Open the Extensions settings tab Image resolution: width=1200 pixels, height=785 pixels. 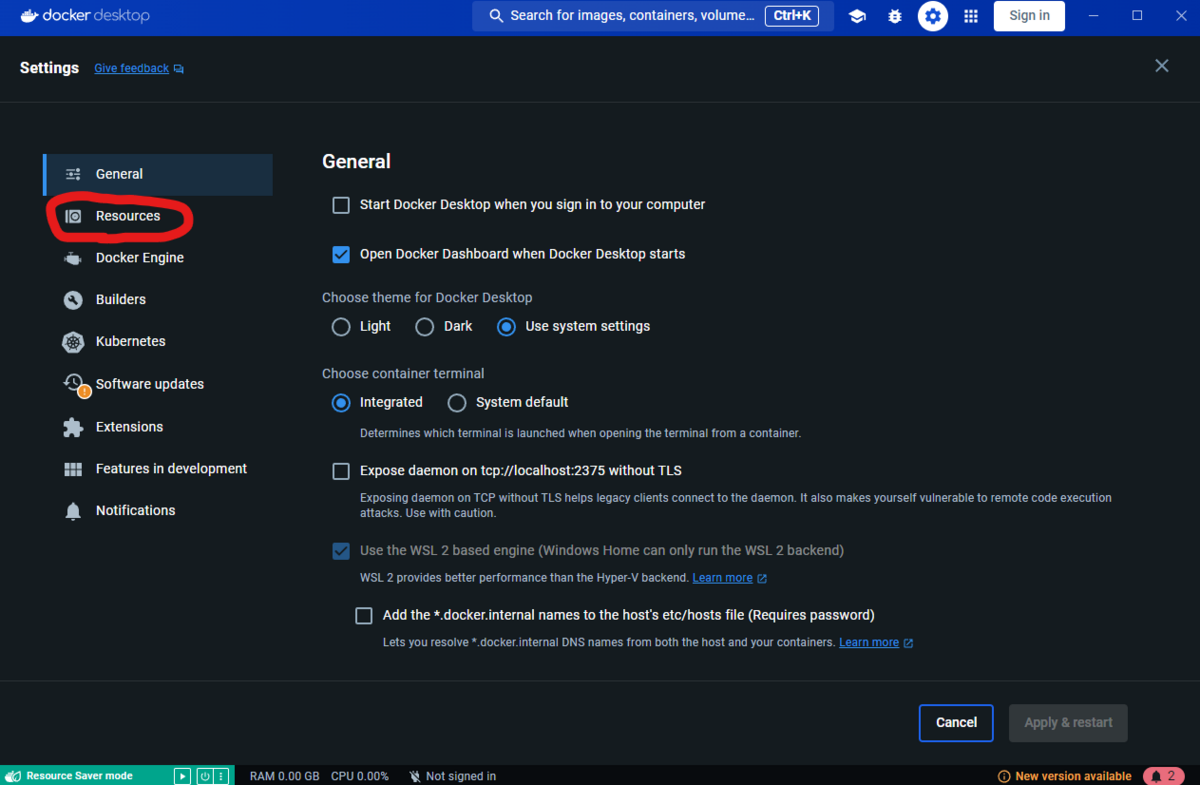point(158,427)
